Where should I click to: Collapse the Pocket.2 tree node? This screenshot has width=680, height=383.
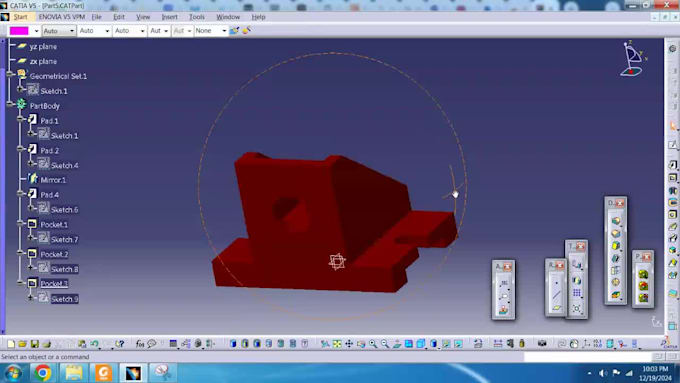(x=20, y=252)
